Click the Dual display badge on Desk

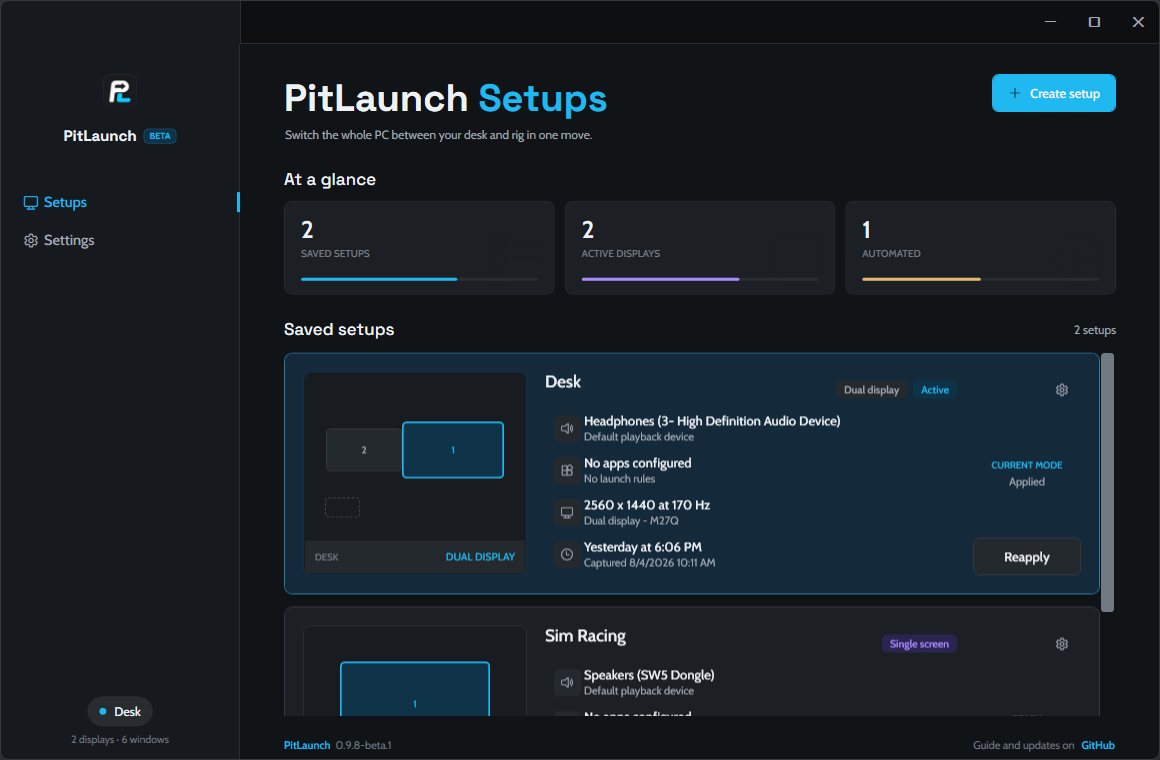(871, 390)
